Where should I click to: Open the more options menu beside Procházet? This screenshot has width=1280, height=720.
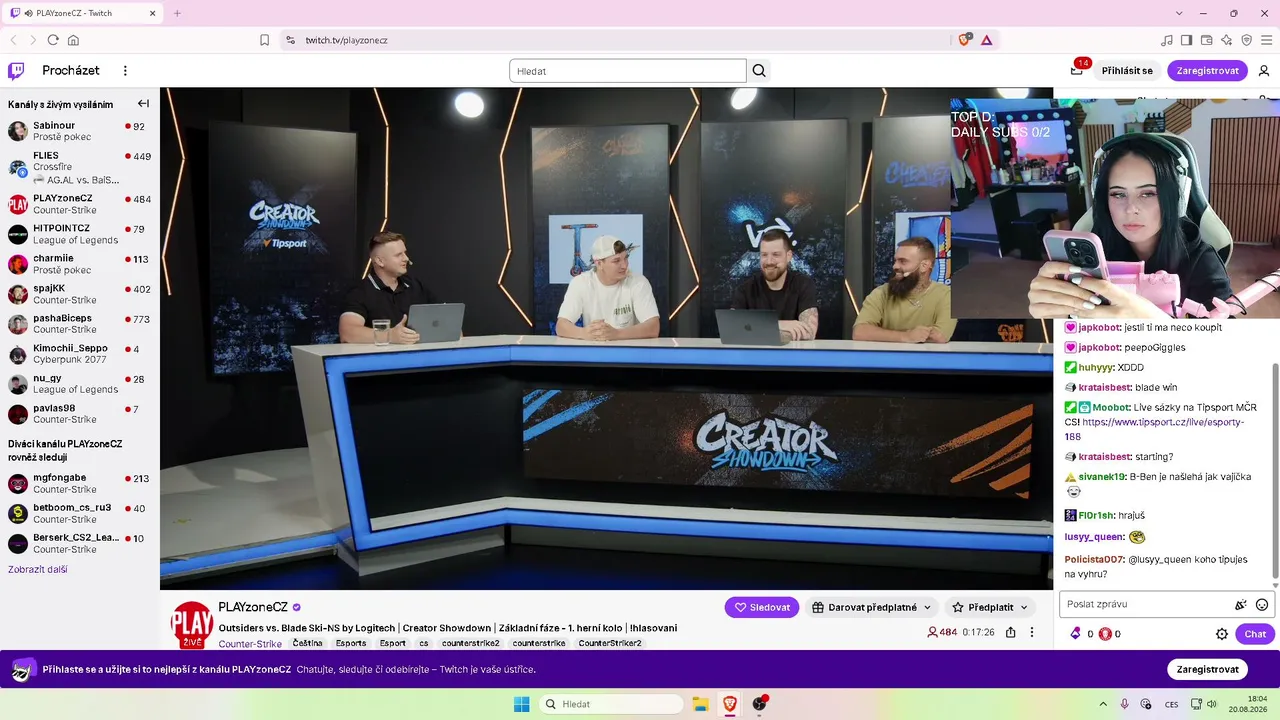tap(125, 71)
